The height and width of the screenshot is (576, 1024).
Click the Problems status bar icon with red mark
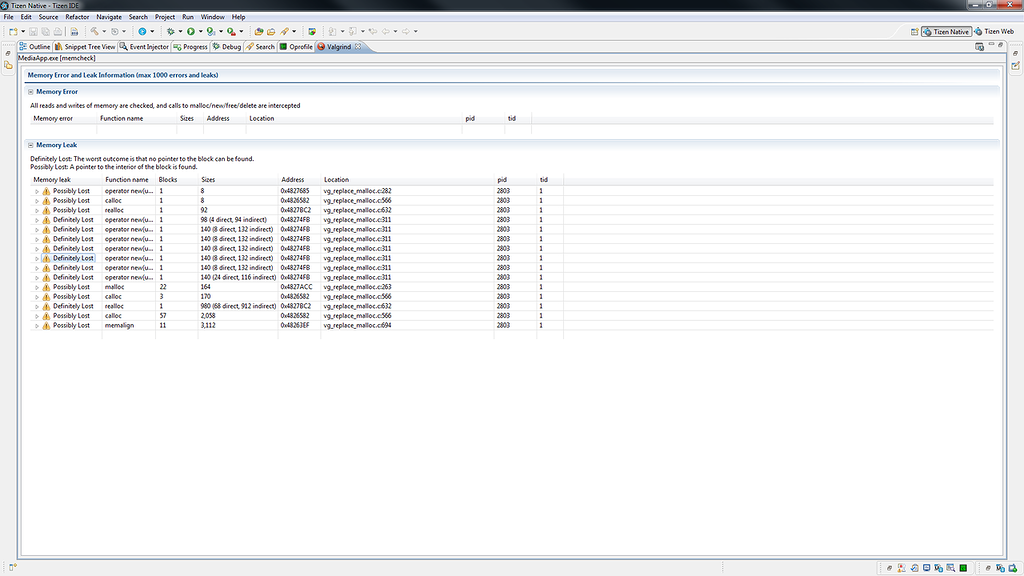pyautogui.click(x=901, y=568)
